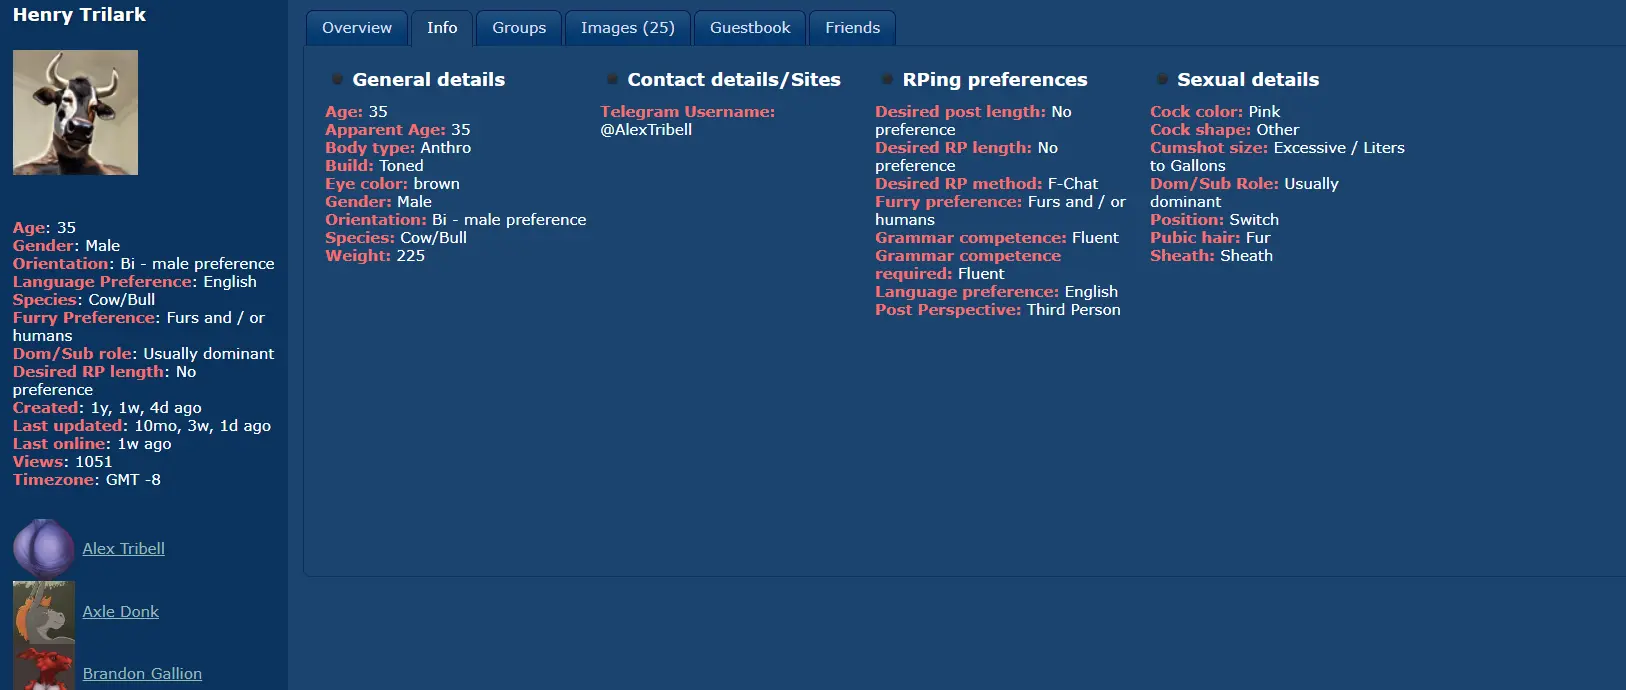Click the Desired RP method: F-Chat entry
1626x690 pixels.
[x=987, y=184]
